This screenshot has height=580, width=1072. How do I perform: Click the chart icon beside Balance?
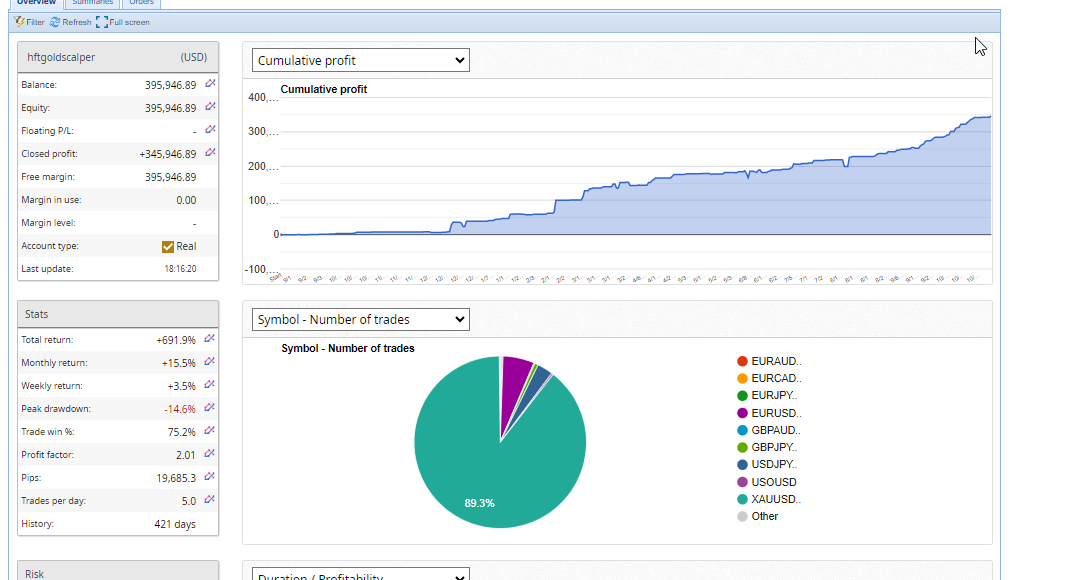coord(210,85)
